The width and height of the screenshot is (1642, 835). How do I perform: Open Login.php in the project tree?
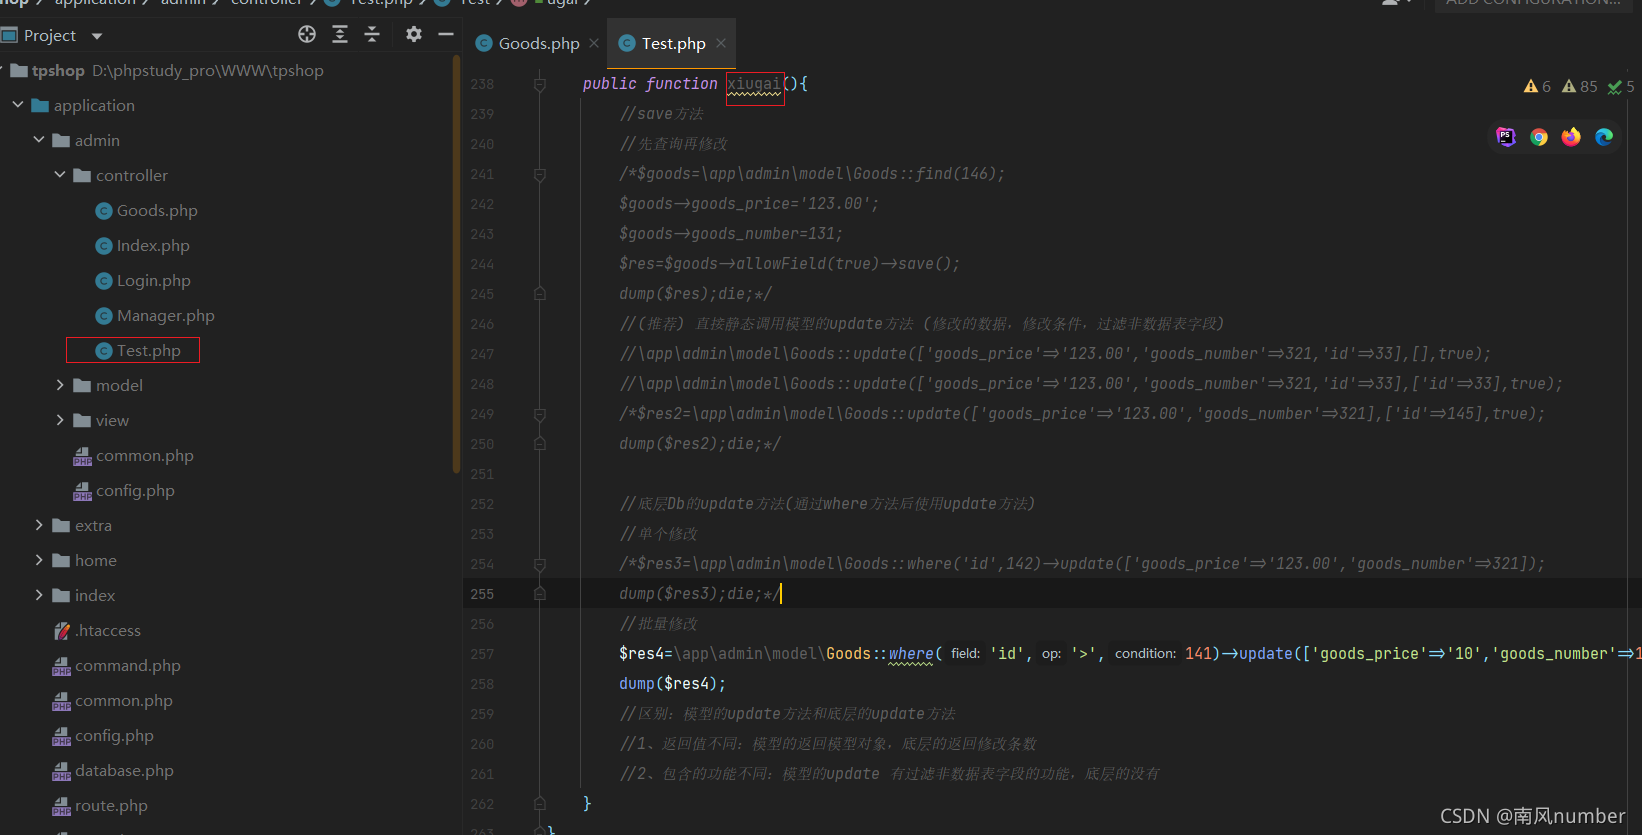pyautogui.click(x=143, y=281)
